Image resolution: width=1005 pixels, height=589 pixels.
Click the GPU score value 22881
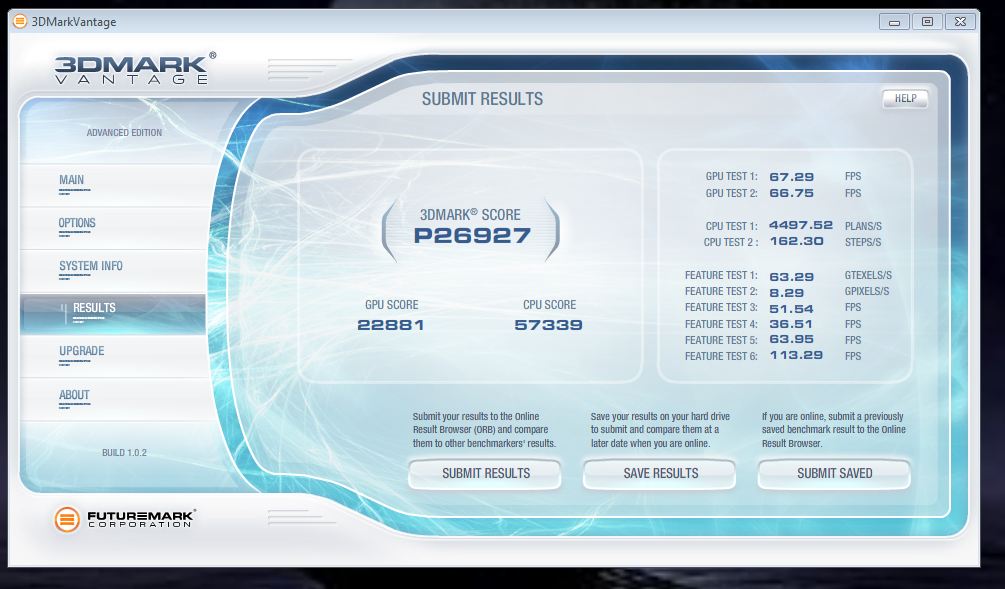coord(390,325)
